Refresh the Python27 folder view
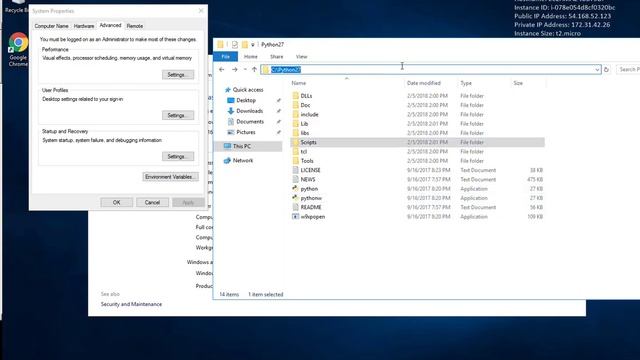 point(606,69)
